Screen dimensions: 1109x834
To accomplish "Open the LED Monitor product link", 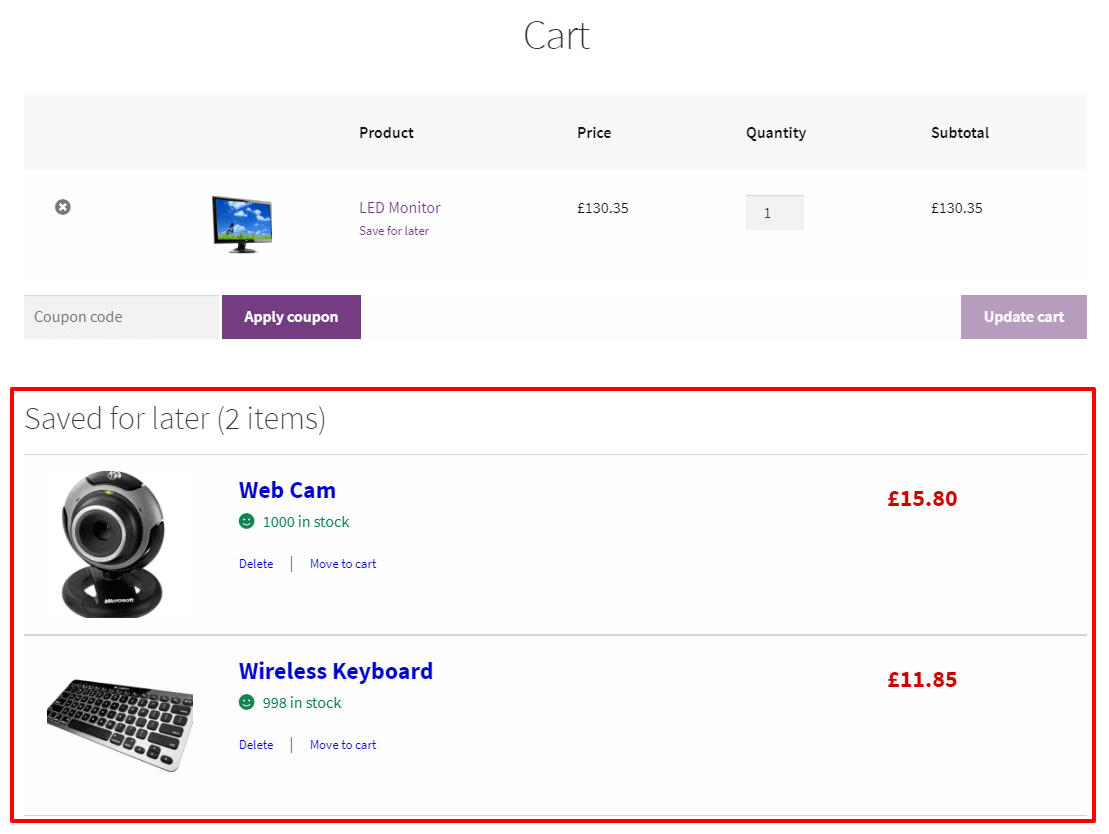I will pos(400,208).
